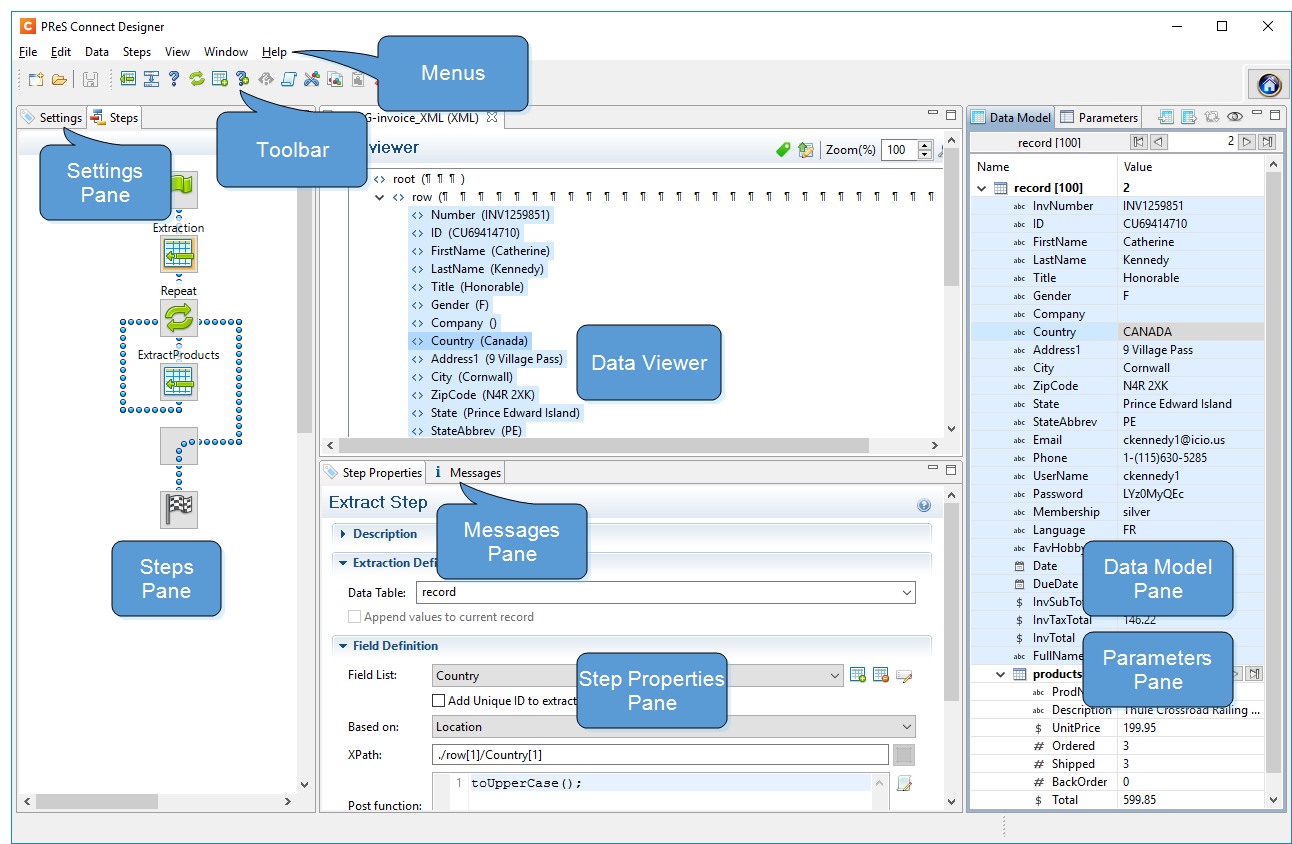
Task: Expand the Description section
Action: pyautogui.click(x=343, y=534)
